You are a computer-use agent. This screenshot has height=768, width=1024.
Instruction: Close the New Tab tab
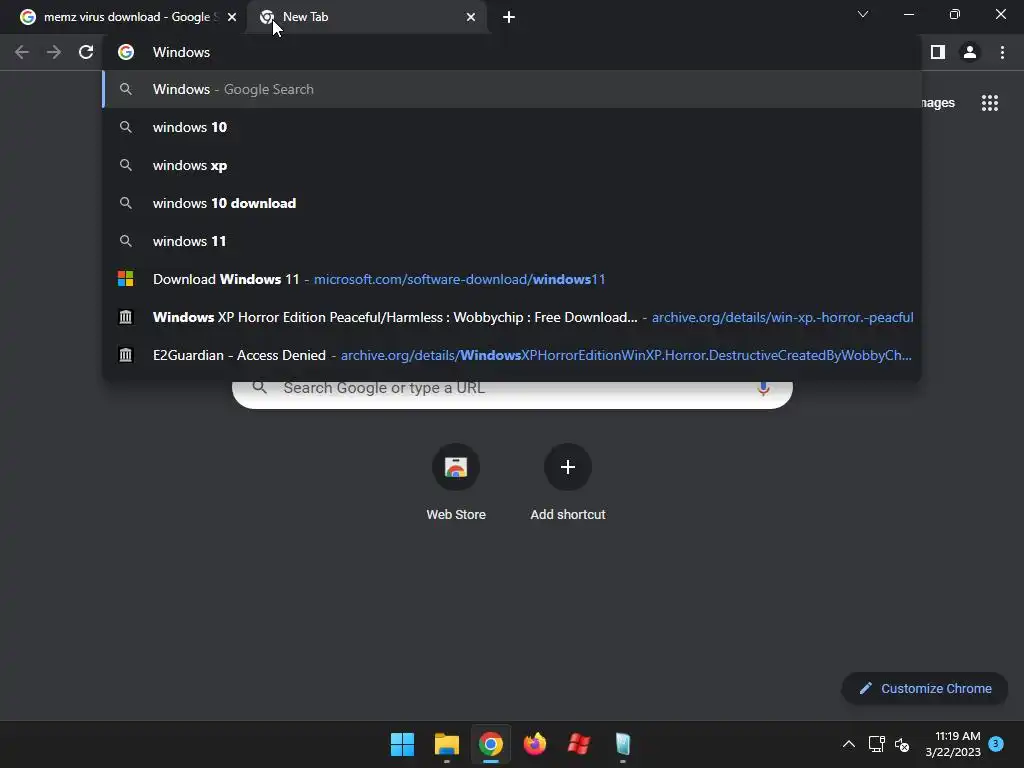471,17
